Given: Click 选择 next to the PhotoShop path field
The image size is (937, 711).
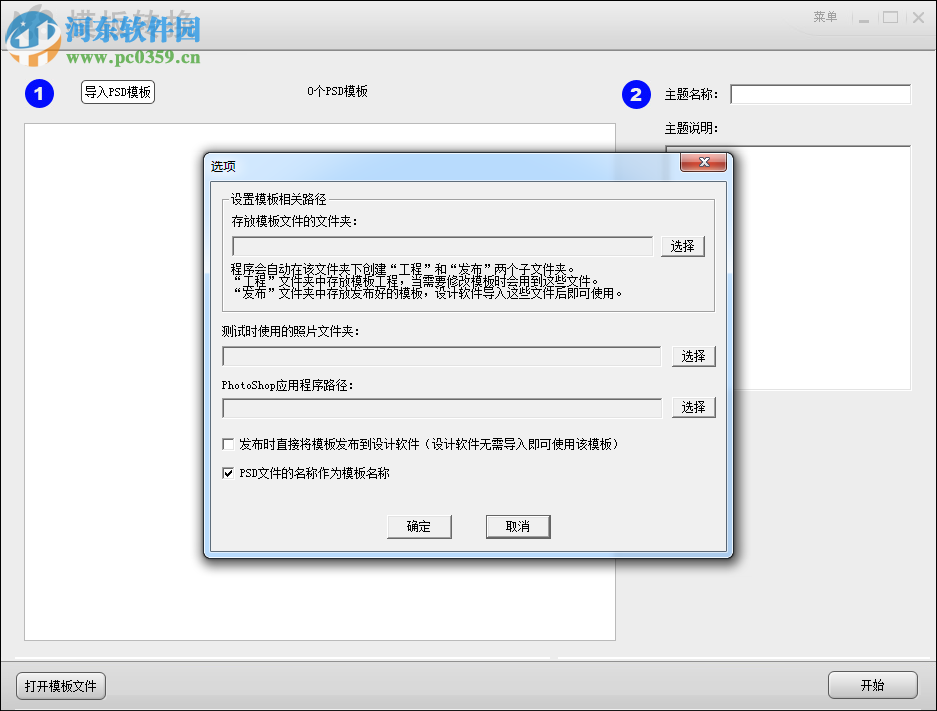Looking at the screenshot, I should [694, 407].
